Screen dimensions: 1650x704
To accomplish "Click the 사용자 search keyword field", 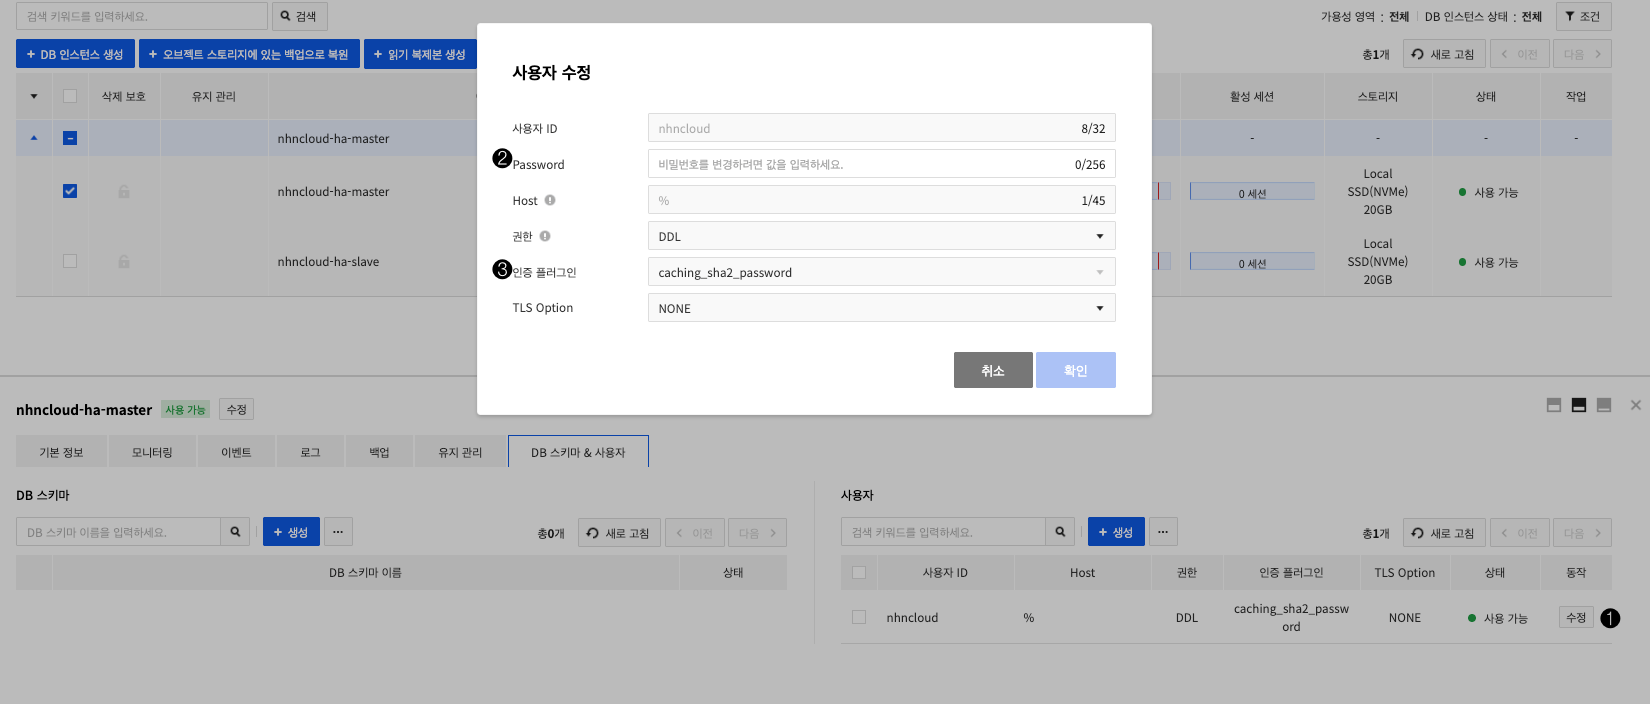I will (x=943, y=532).
